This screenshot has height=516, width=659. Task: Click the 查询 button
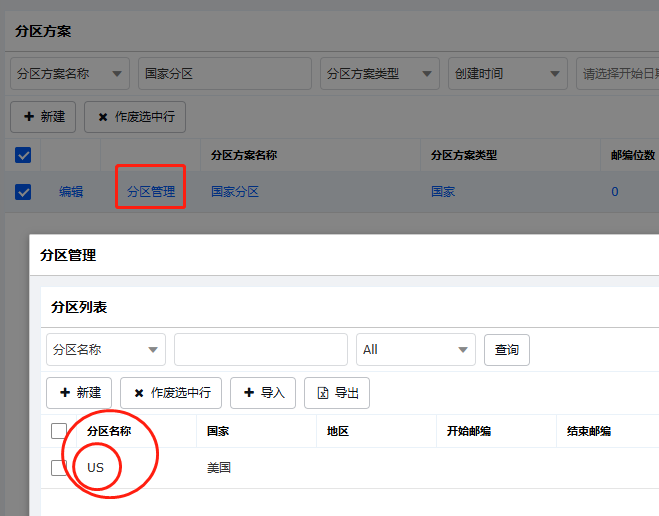coord(507,350)
